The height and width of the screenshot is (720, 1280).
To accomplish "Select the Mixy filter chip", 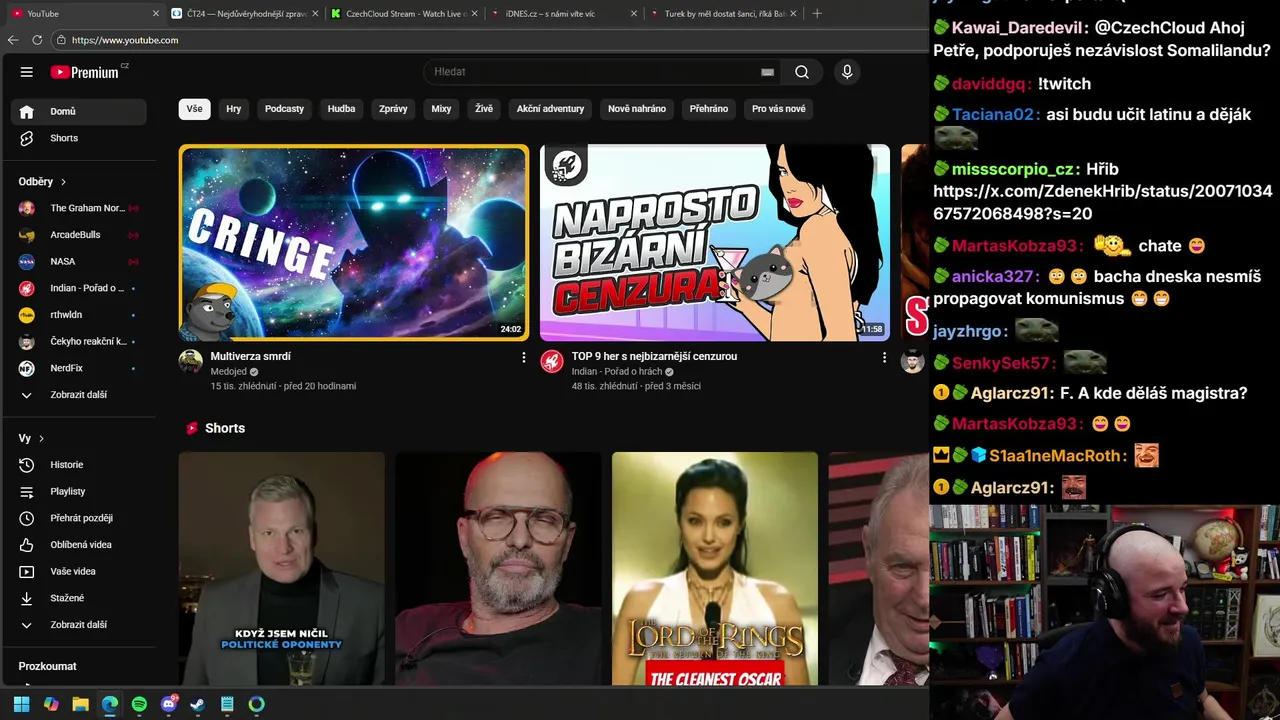I will [x=441, y=109].
